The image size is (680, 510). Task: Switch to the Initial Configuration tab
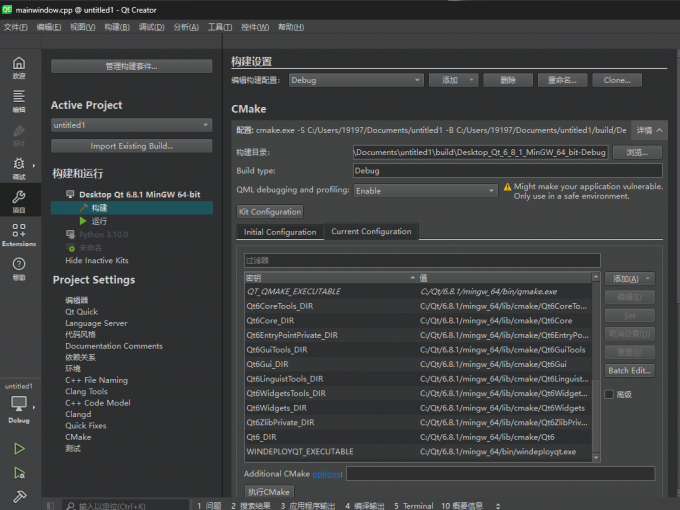pos(280,232)
